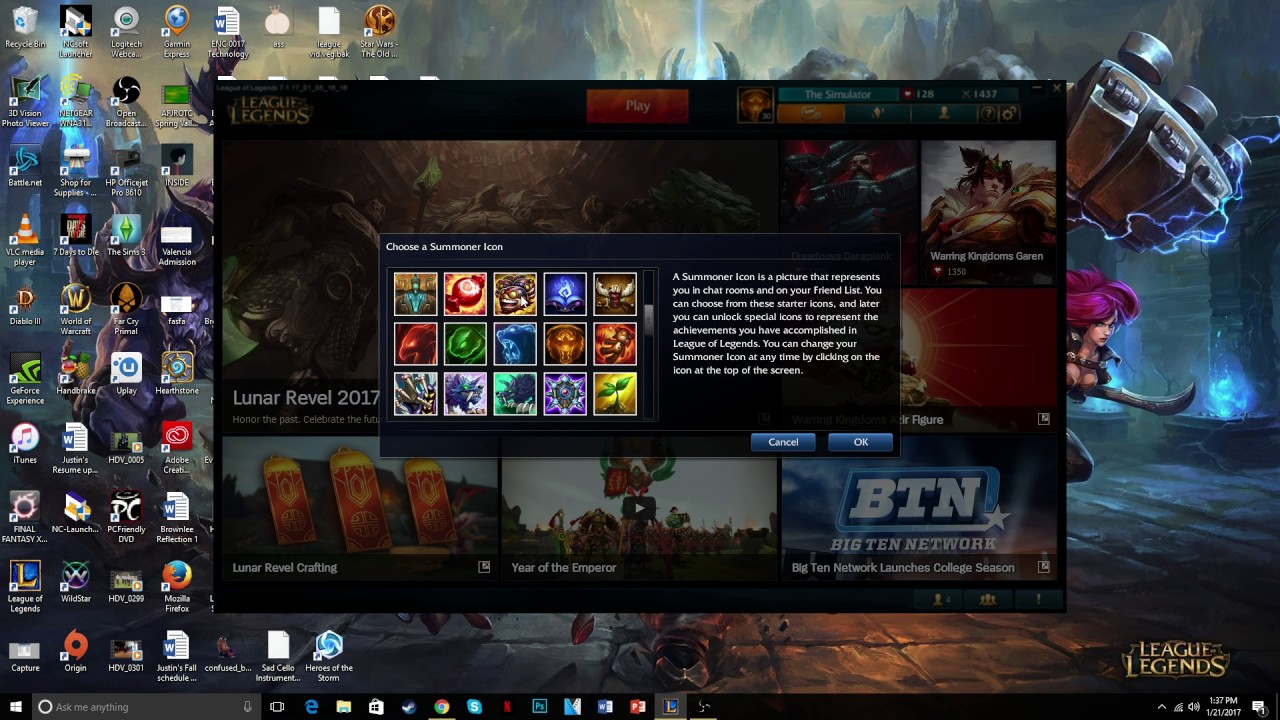This screenshot has height=720, width=1280.
Task: Select the Uplay desktop shortcut
Action: pyautogui.click(x=126, y=375)
